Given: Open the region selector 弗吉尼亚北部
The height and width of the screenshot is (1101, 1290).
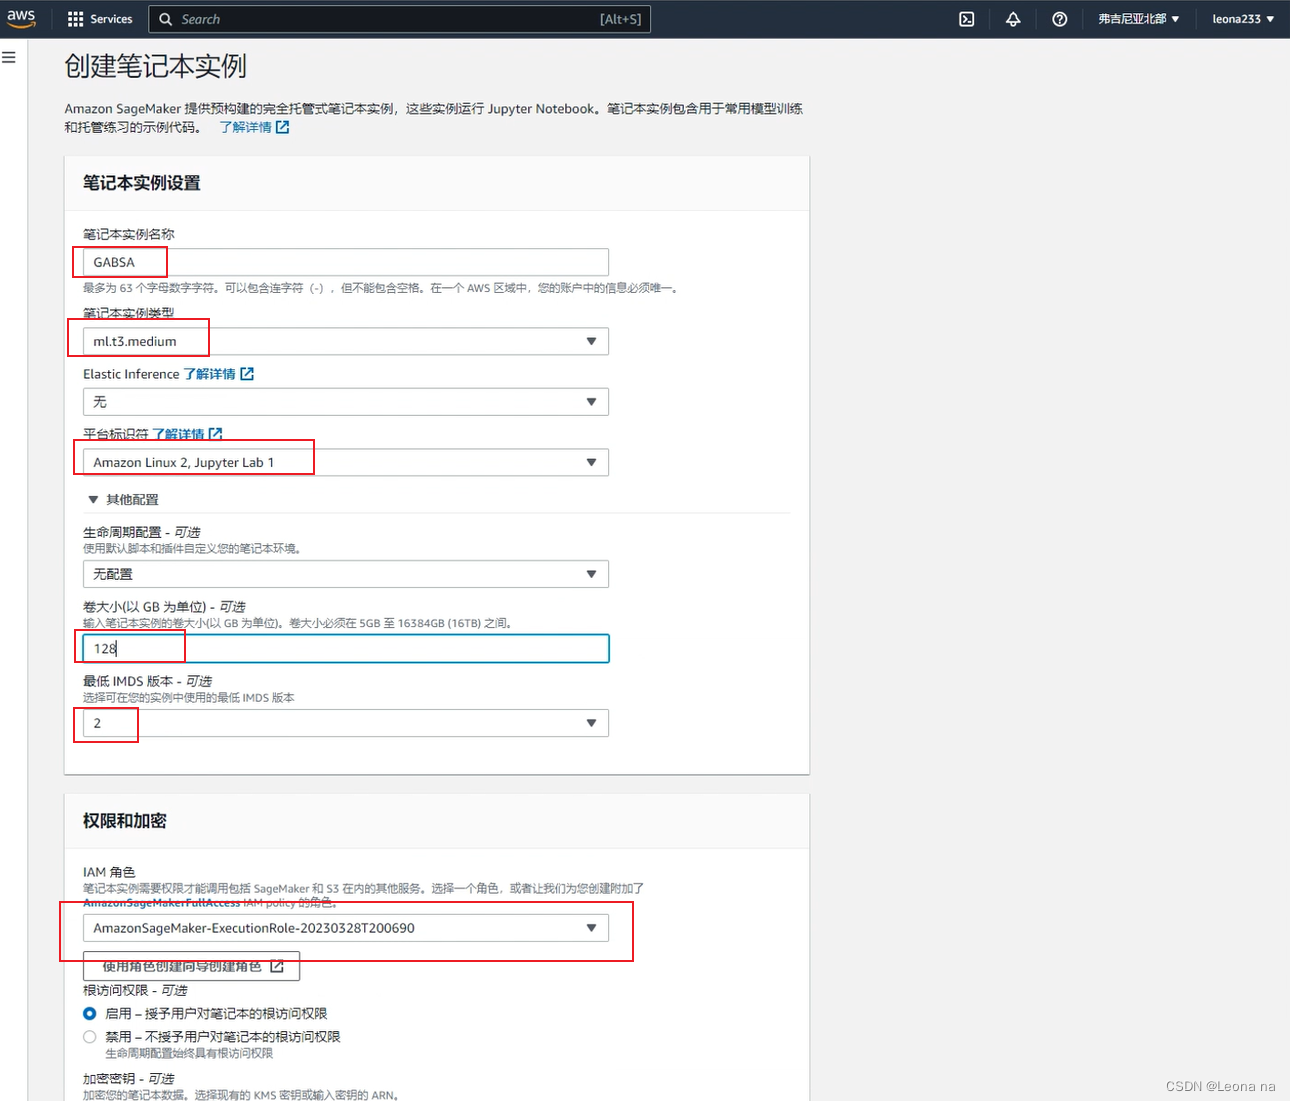Looking at the screenshot, I should (1139, 19).
